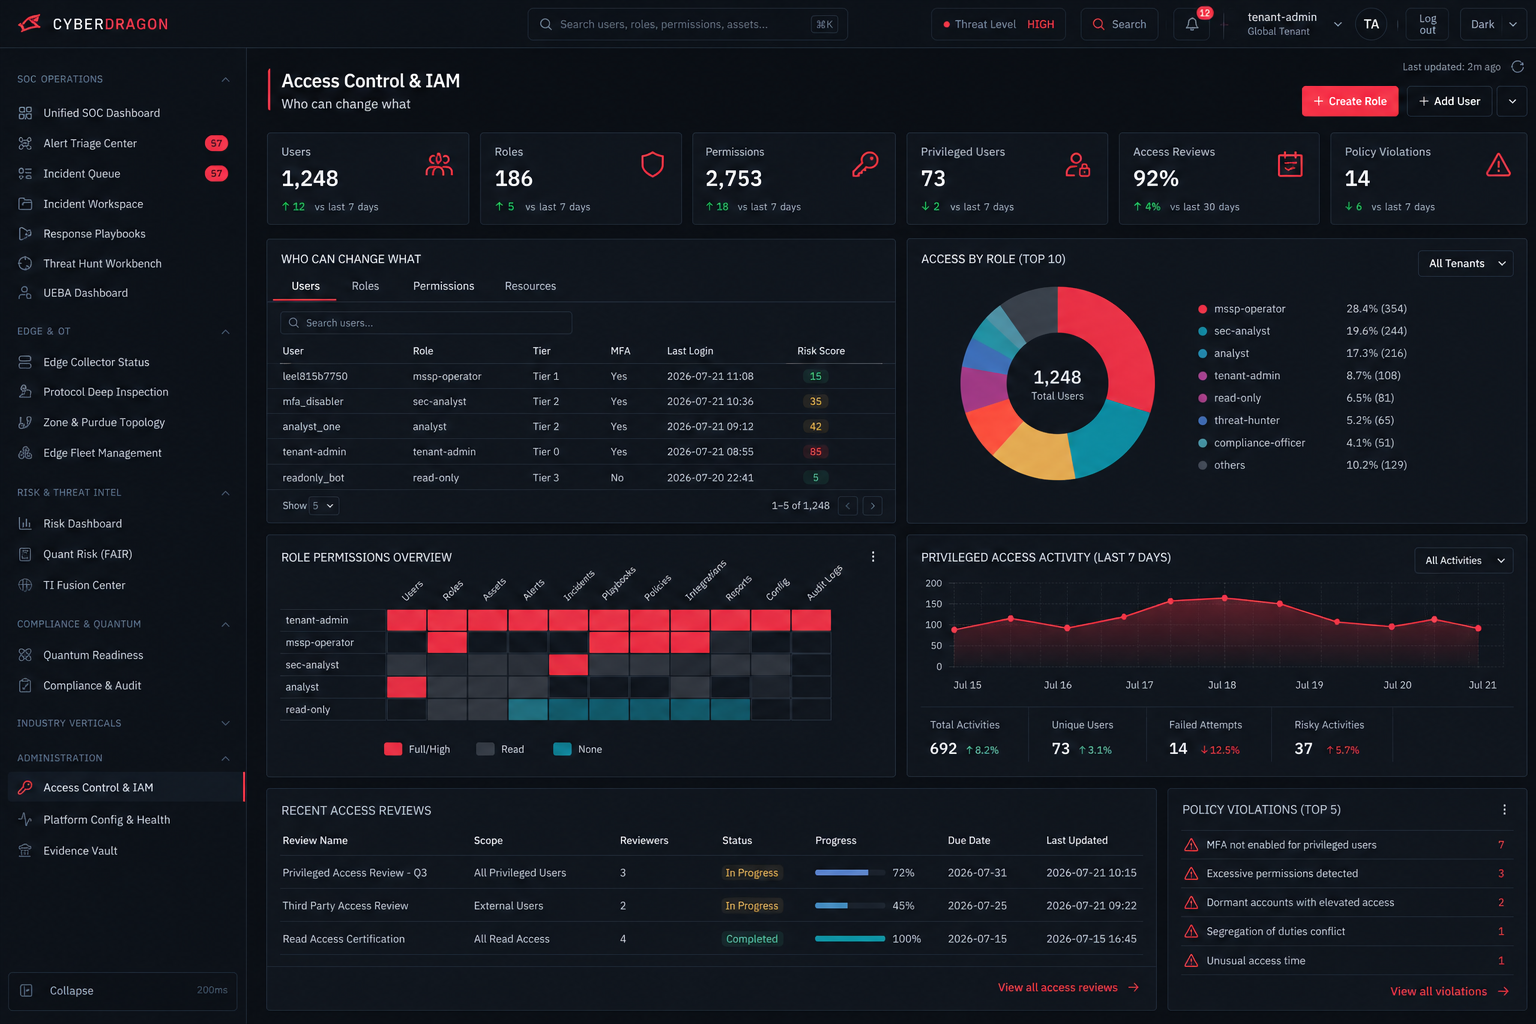
Task: Click the MFA not enabled violation row
Action: point(1344,845)
